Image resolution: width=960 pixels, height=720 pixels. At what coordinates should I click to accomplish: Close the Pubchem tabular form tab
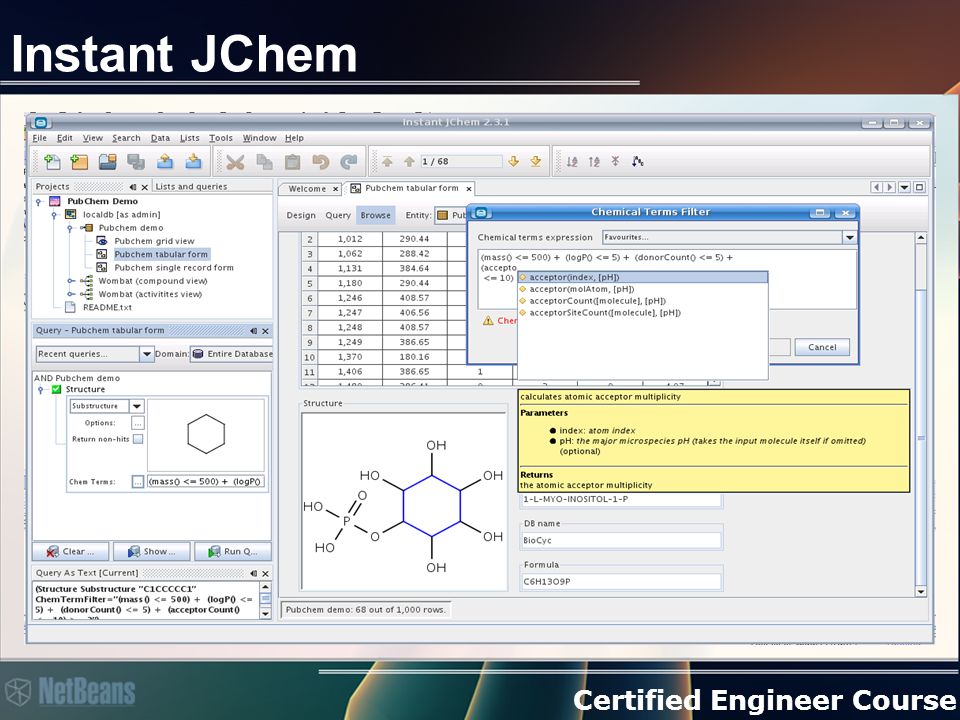[468, 189]
